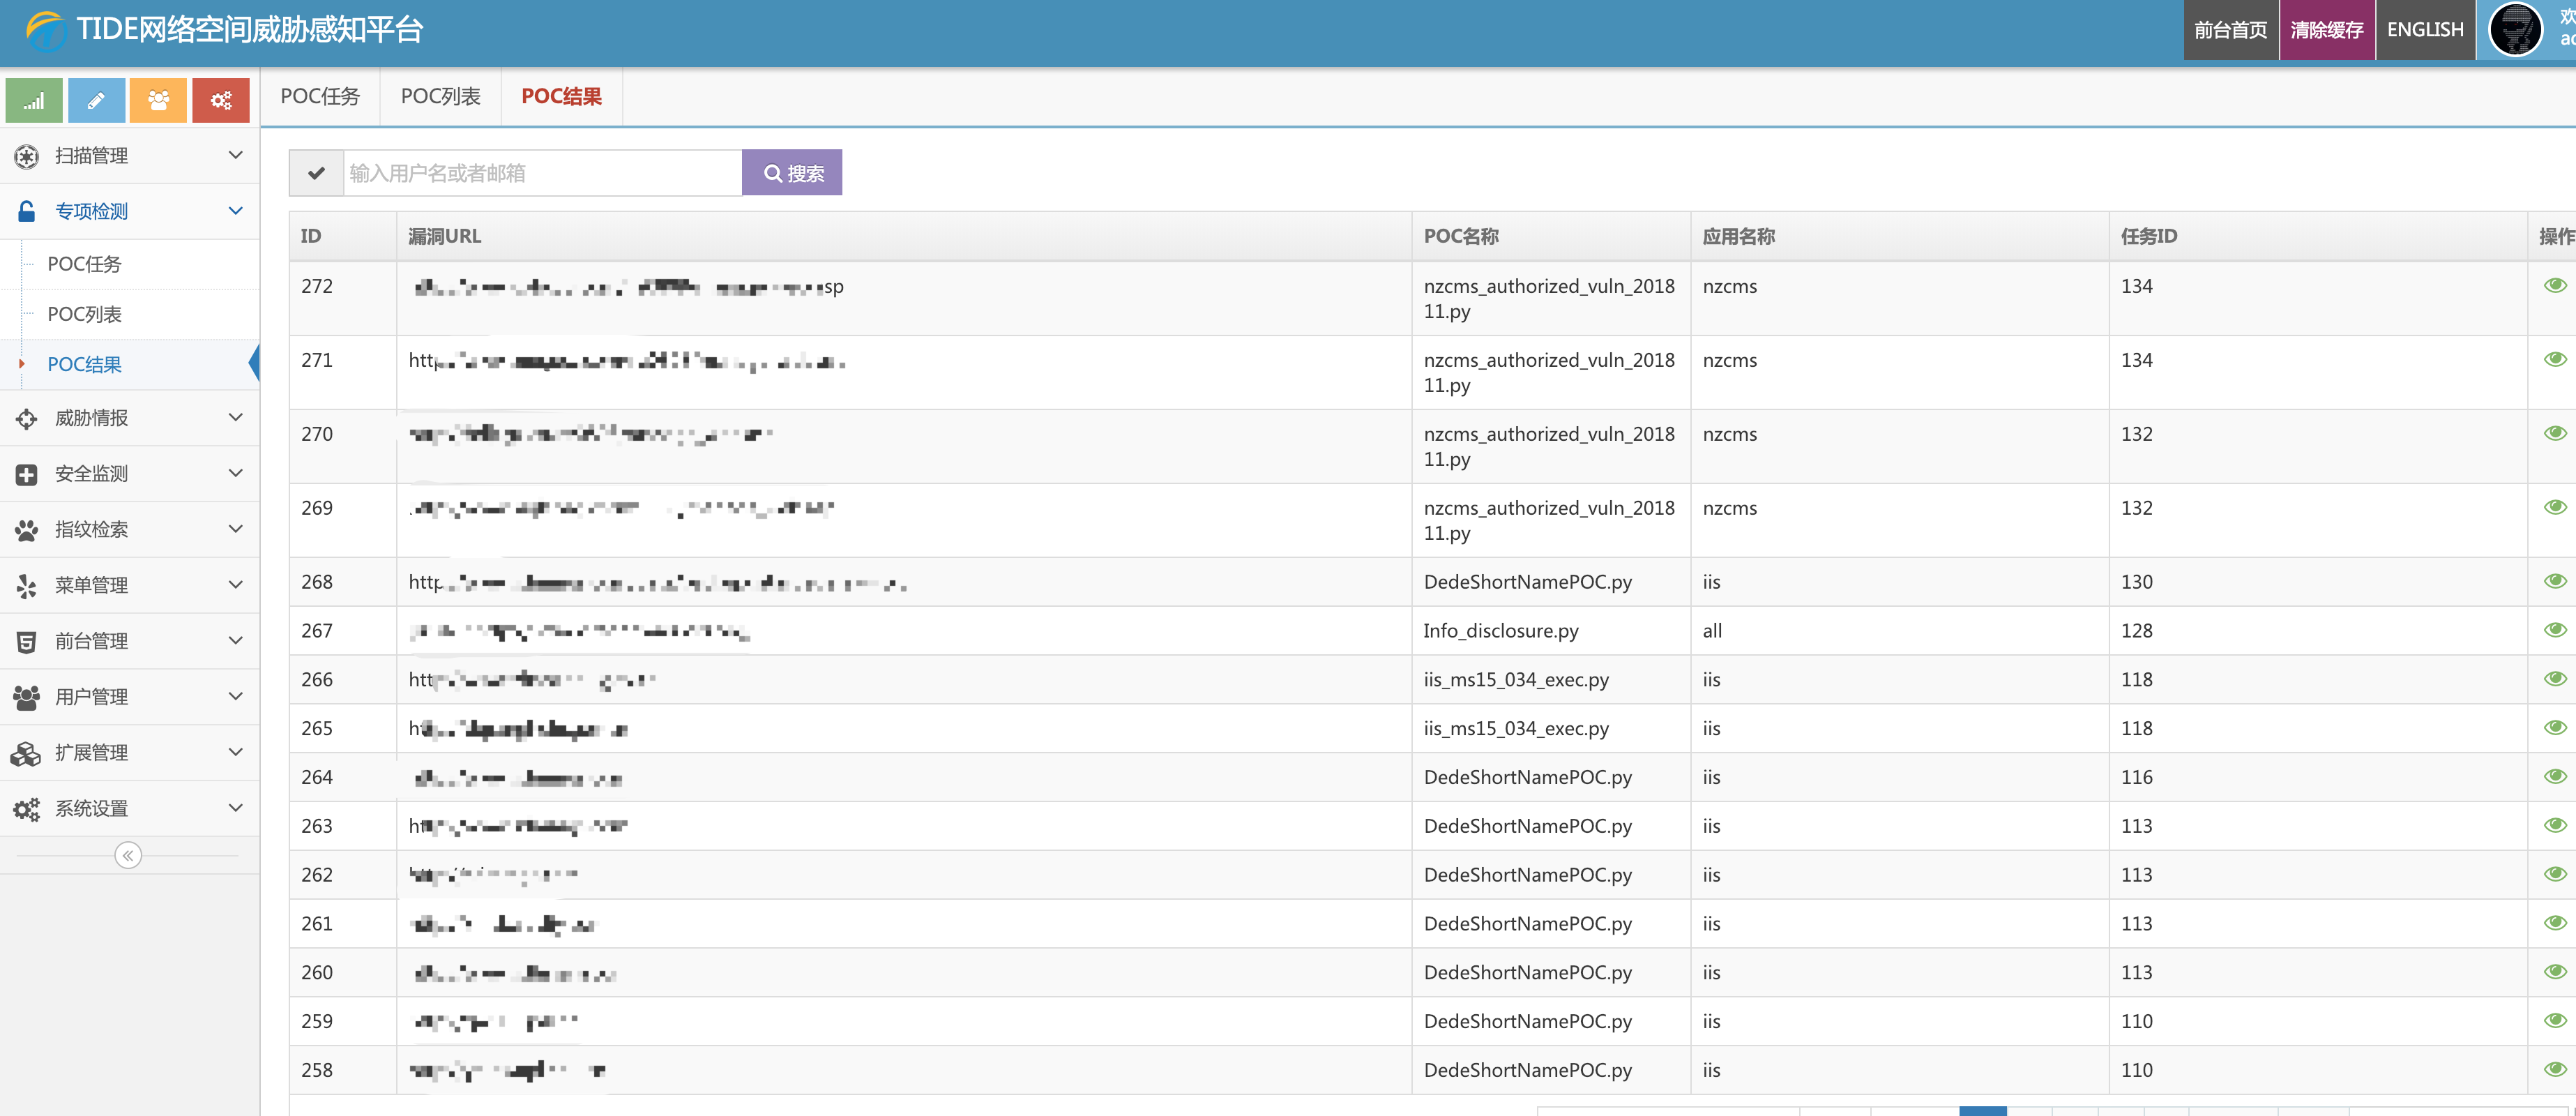The width and height of the screenshot is (2576, 1116).
Task: Click the 指纹检索 paw icon
Action: pyautogui.click(x=27, y=530)
